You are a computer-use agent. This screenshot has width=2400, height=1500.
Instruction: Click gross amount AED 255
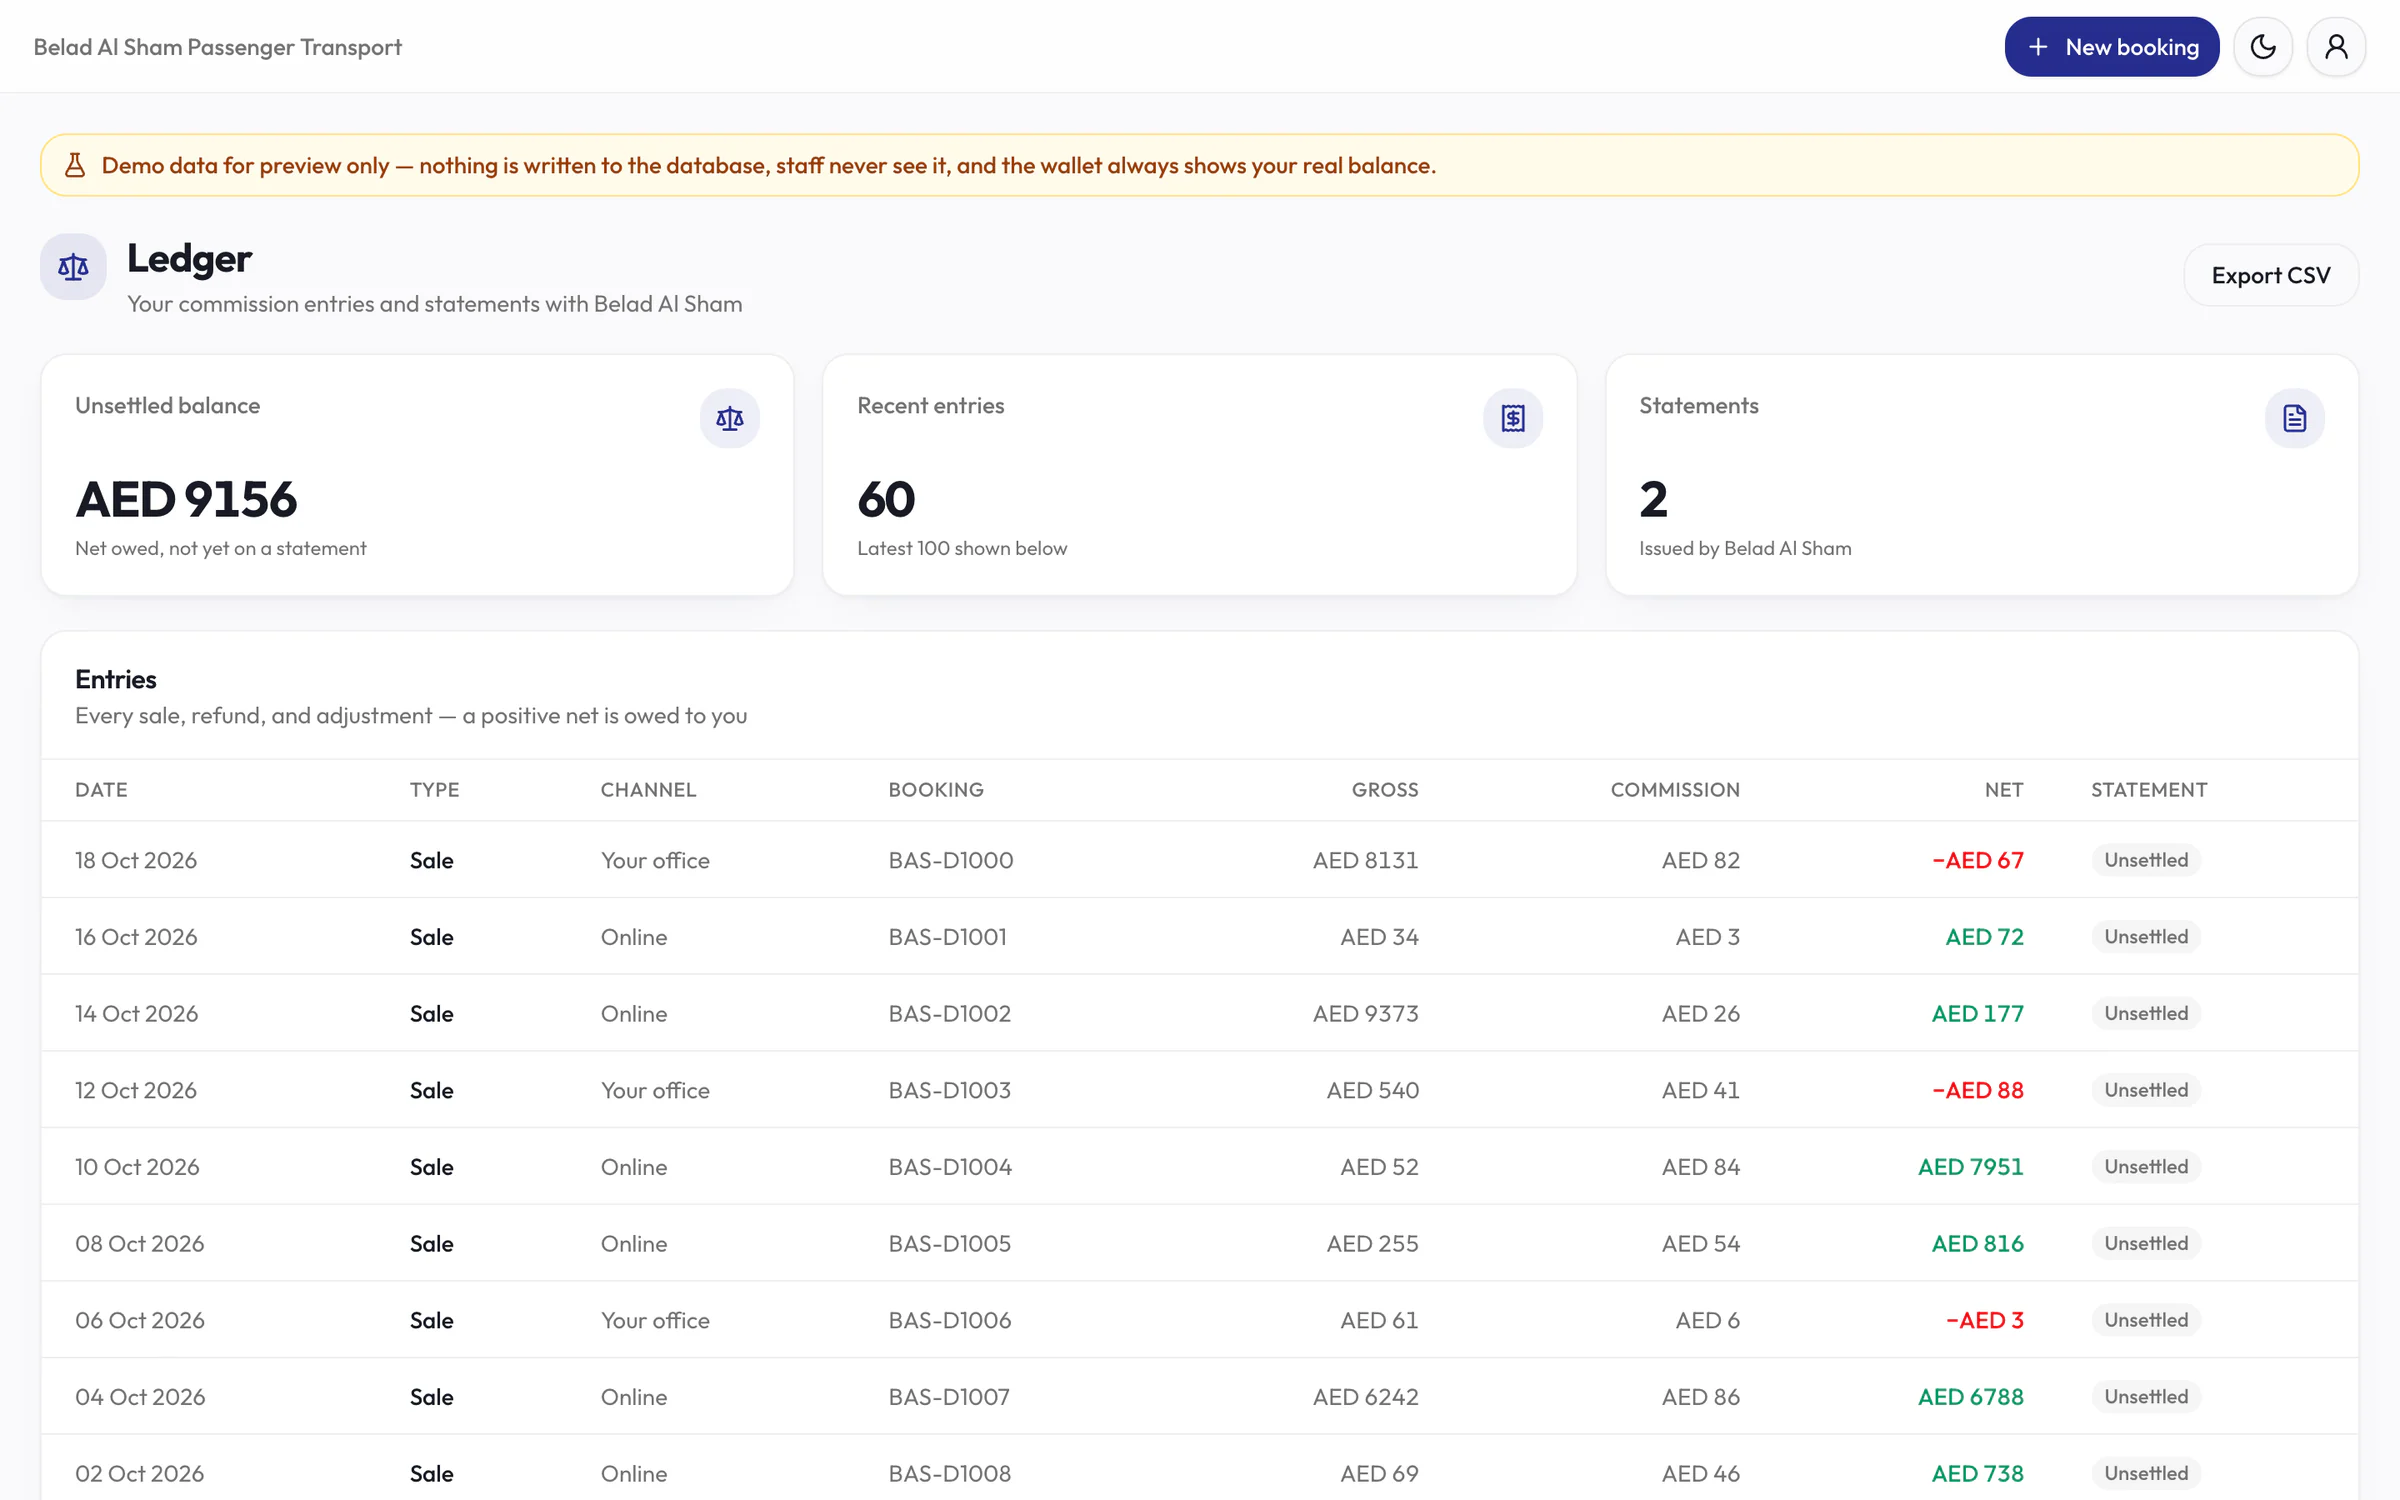tap(1372, 1244)
